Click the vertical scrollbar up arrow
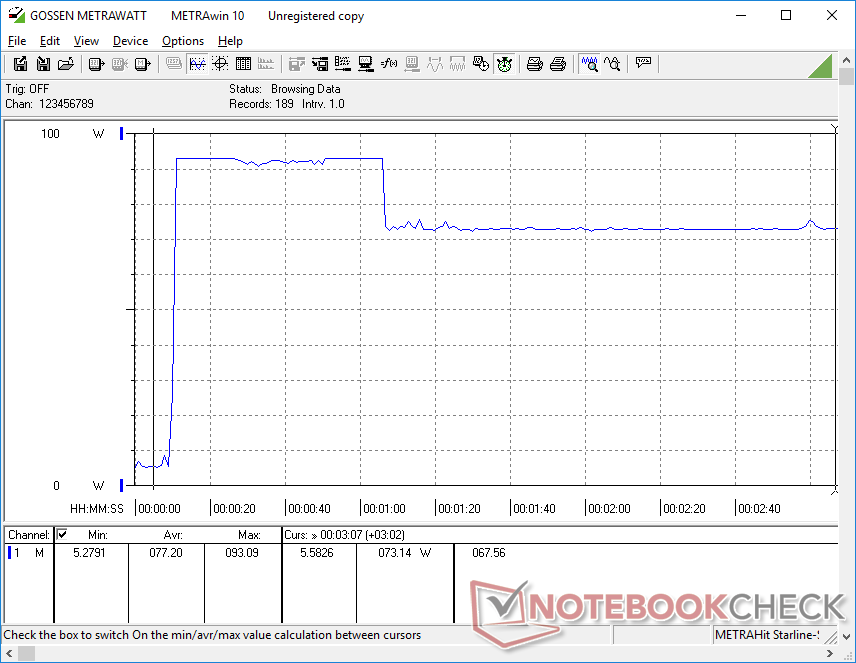The image size is (856, 663). (847, 60)
